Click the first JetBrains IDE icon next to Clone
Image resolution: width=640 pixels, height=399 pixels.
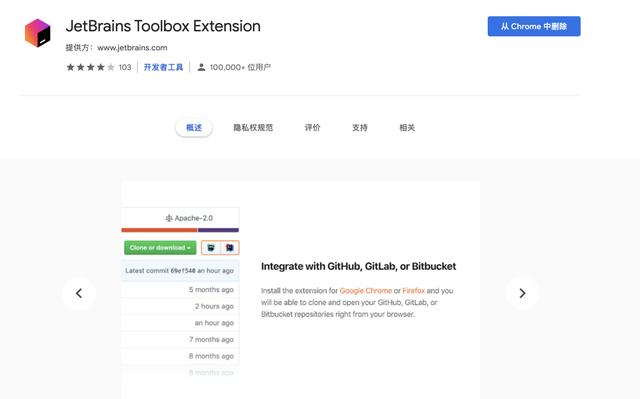click(x=211, y=248)
